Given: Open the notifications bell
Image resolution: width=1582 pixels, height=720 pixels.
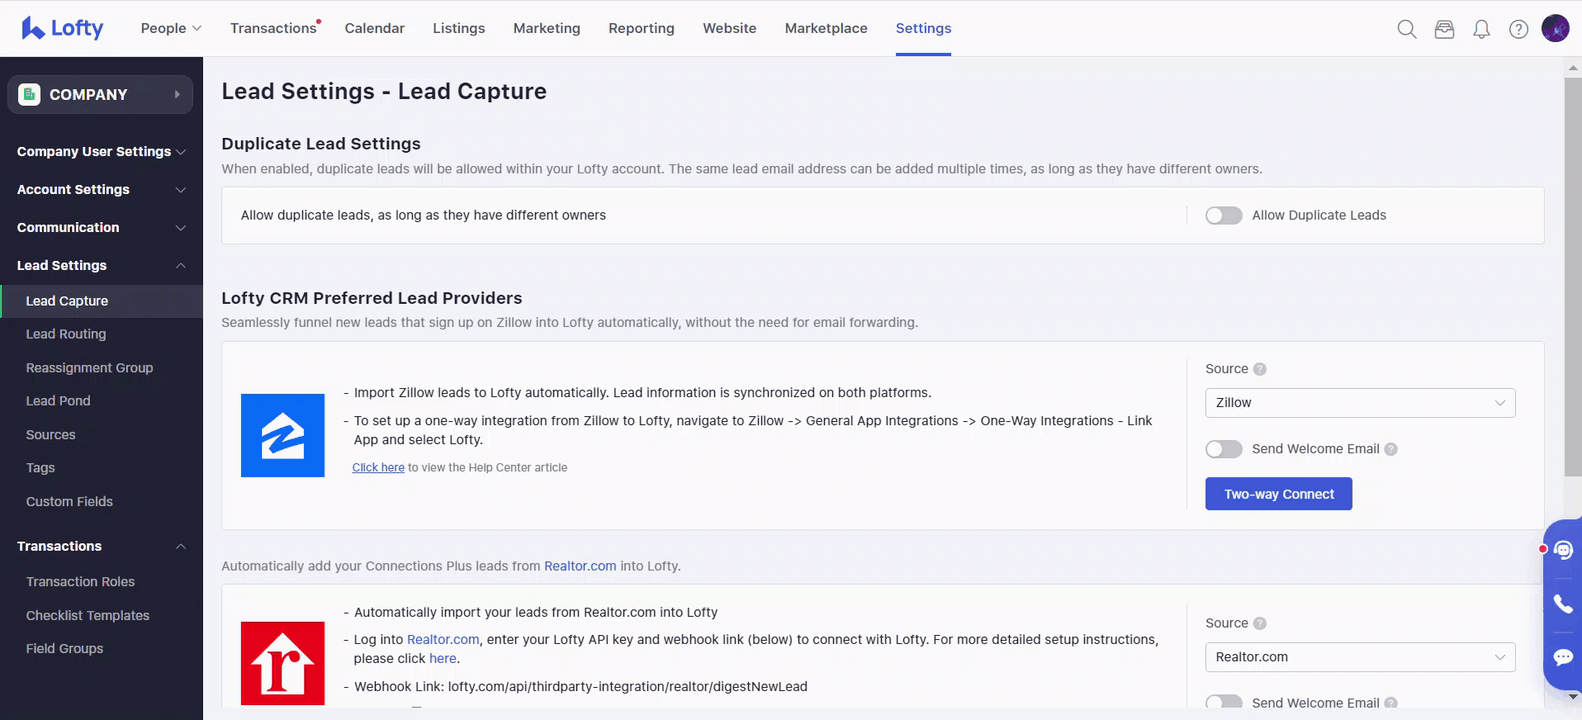Looking at the screenshot, I should coord(1481,29).
